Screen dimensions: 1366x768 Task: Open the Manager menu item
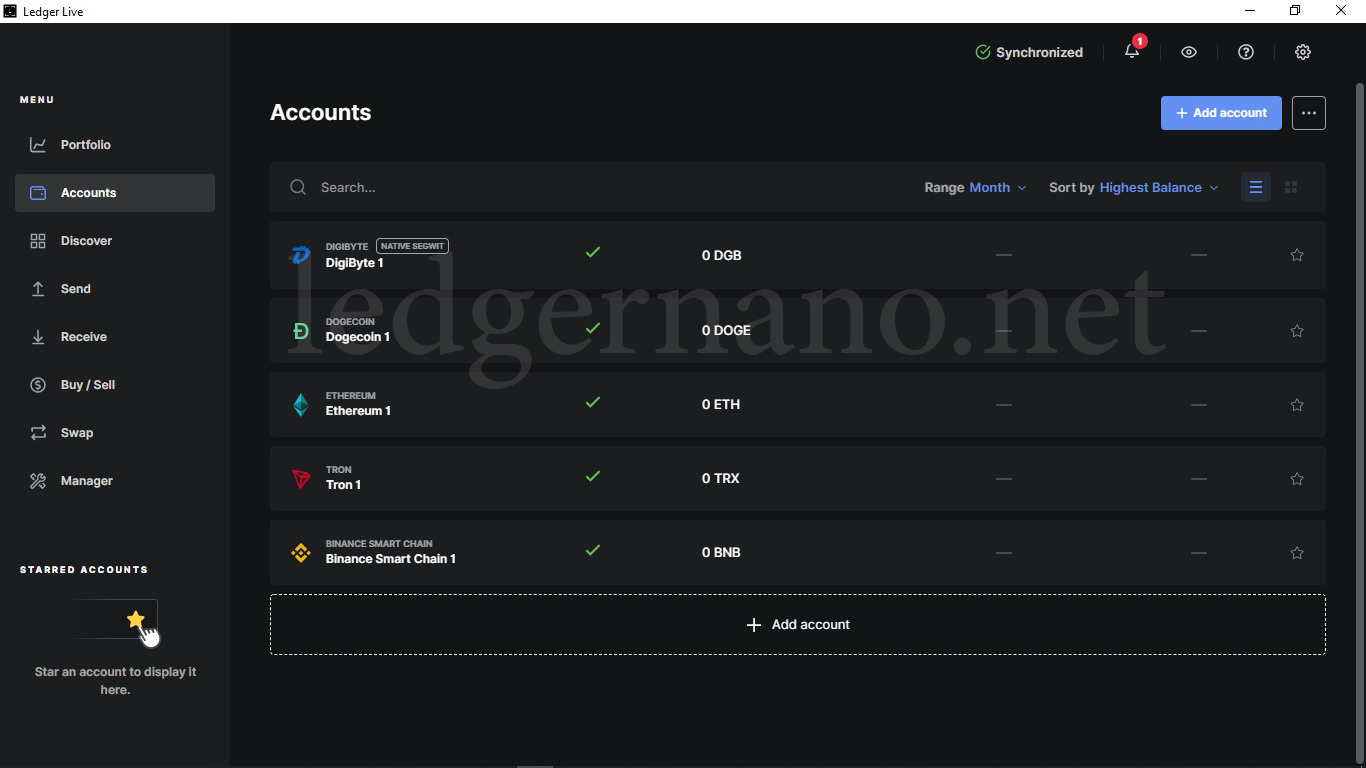pyautogui.click(x=115, y=481)
